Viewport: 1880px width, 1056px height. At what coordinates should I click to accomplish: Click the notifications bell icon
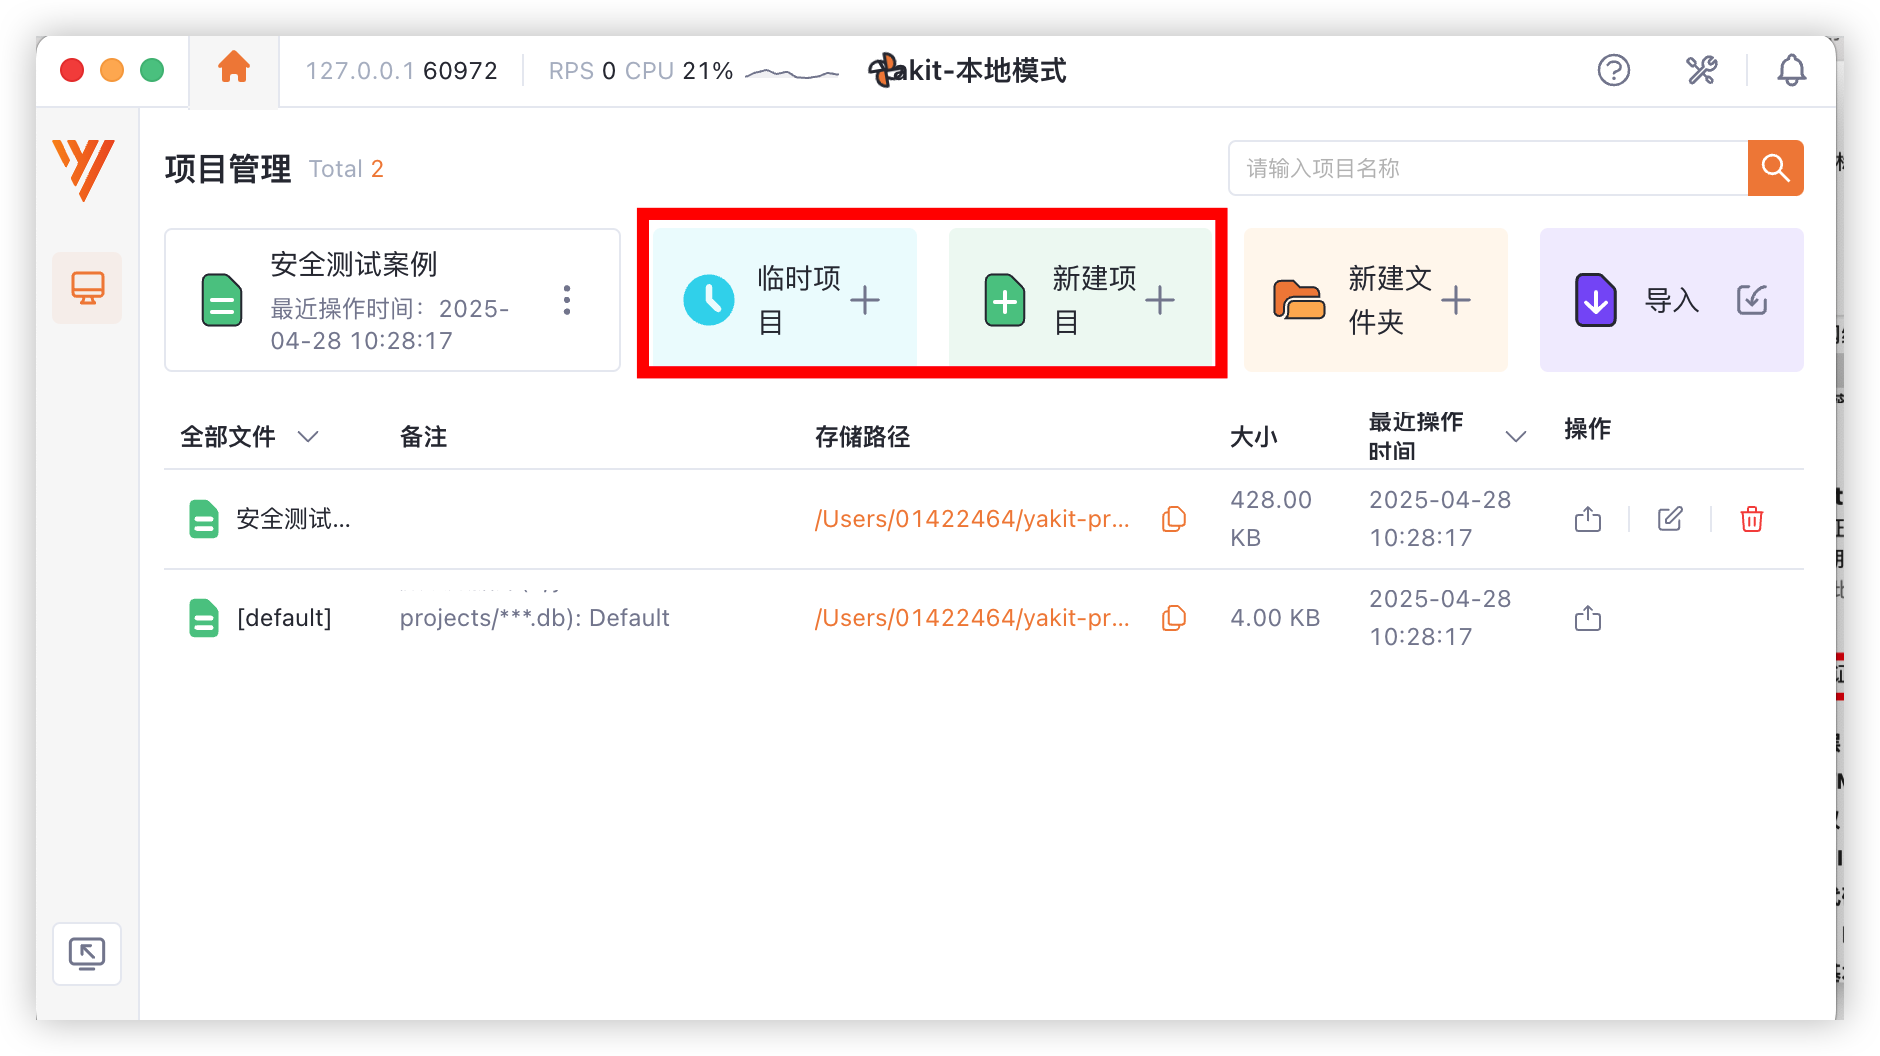tap(1792, 70)
